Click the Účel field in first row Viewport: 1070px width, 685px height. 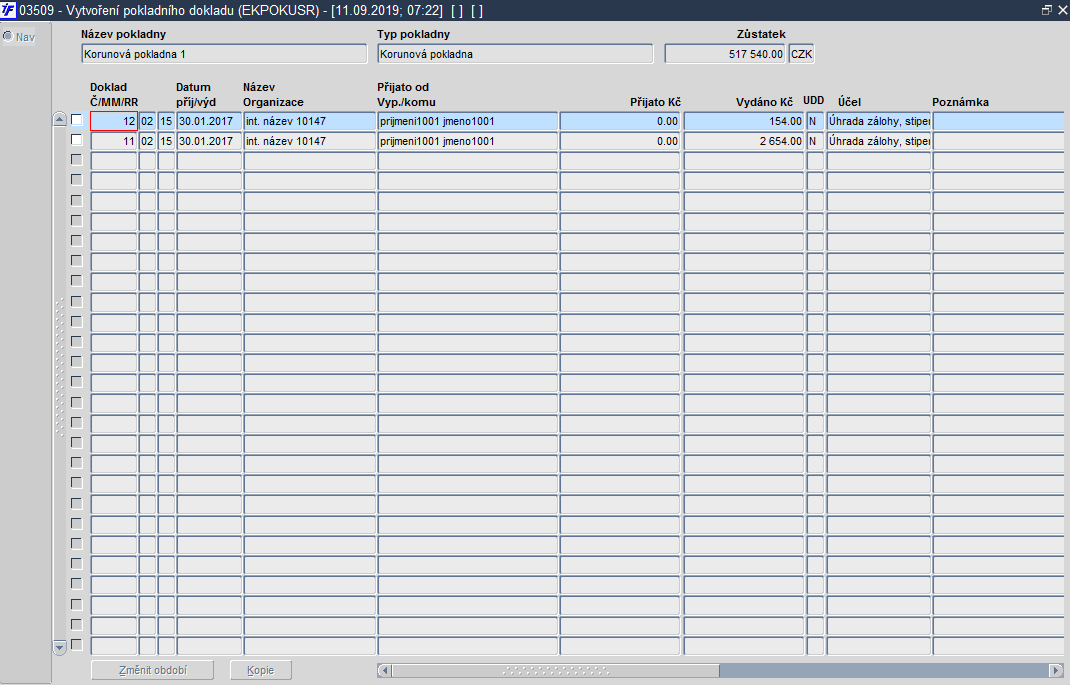pyautogui.click(x=879, y=121)
